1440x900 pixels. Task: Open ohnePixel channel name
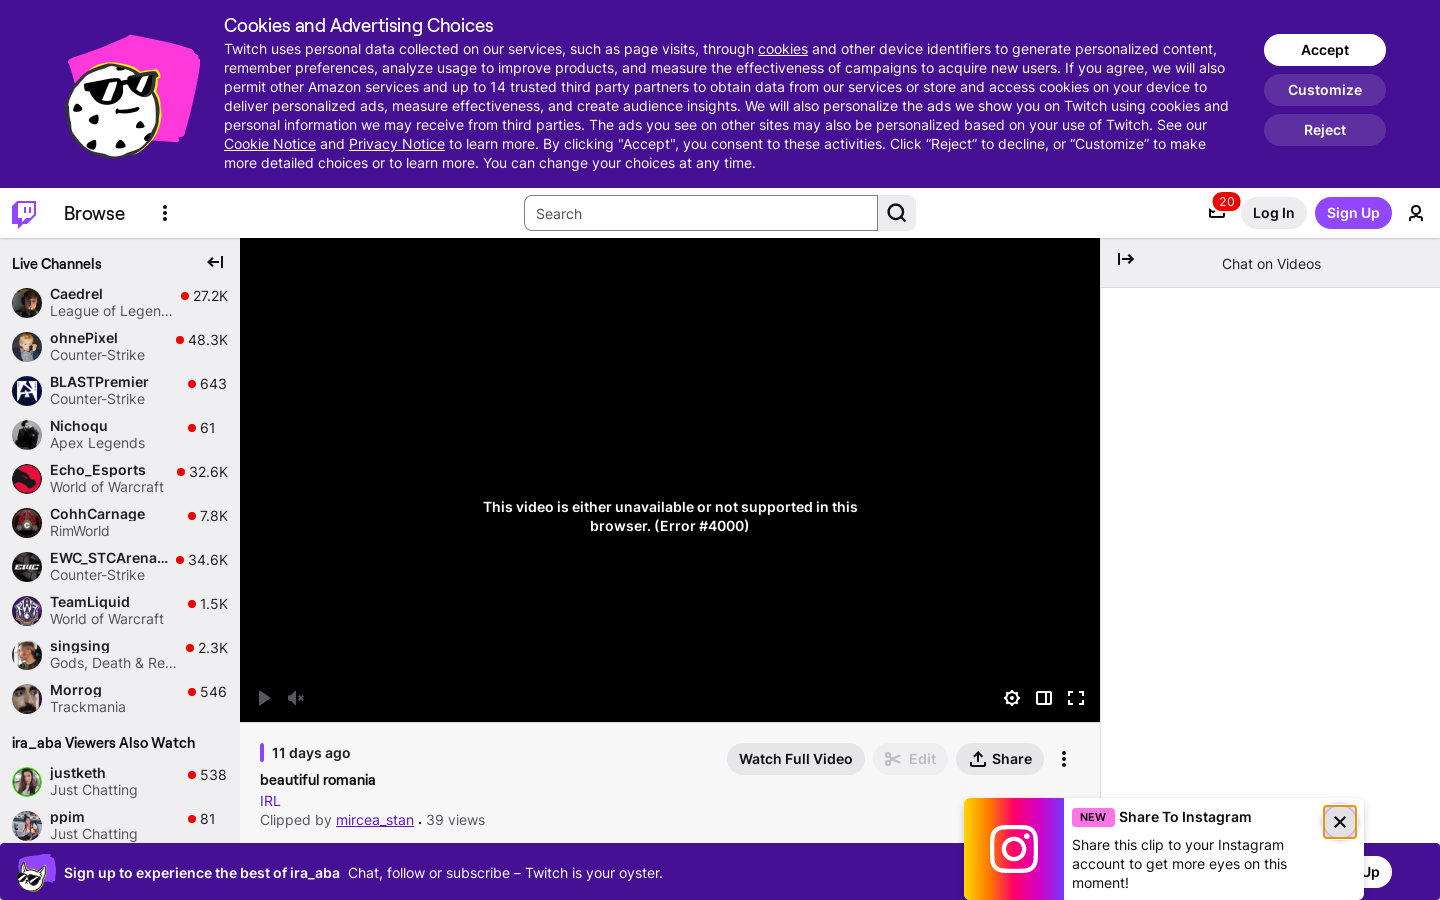[x=84, y=338]
